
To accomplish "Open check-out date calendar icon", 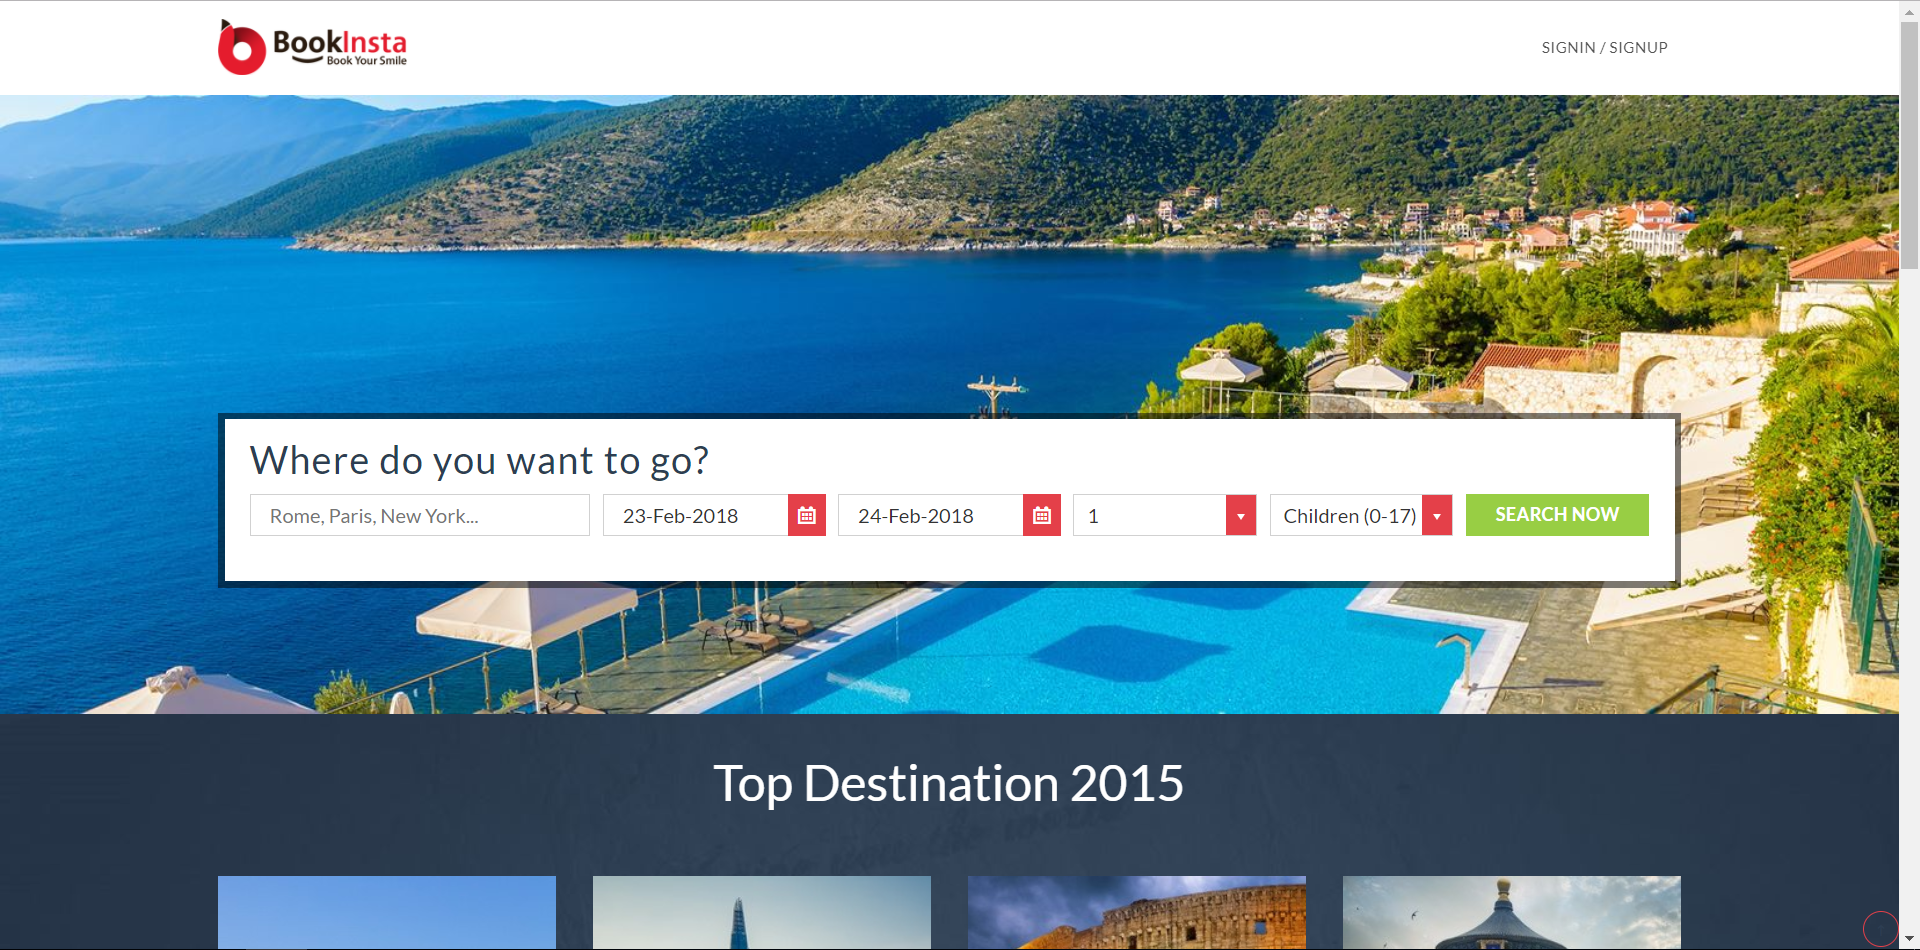I will [x=1042, y=515].
